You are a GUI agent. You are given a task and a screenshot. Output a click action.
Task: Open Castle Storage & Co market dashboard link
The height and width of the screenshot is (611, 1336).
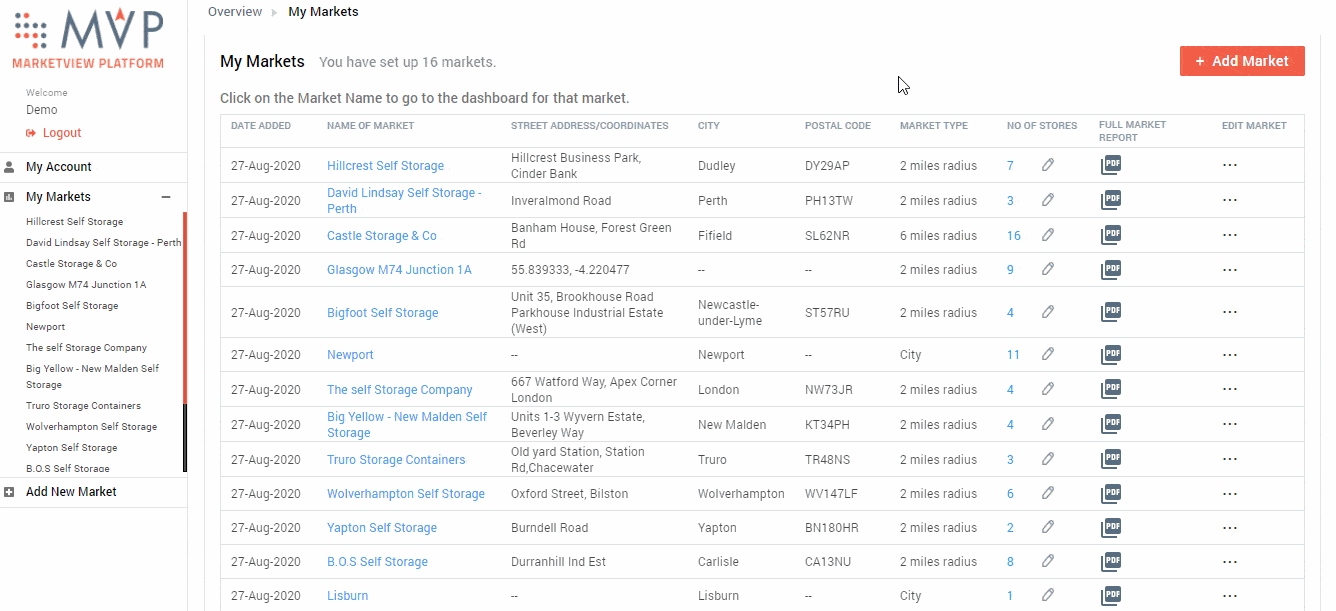click(x=382, y=236)
